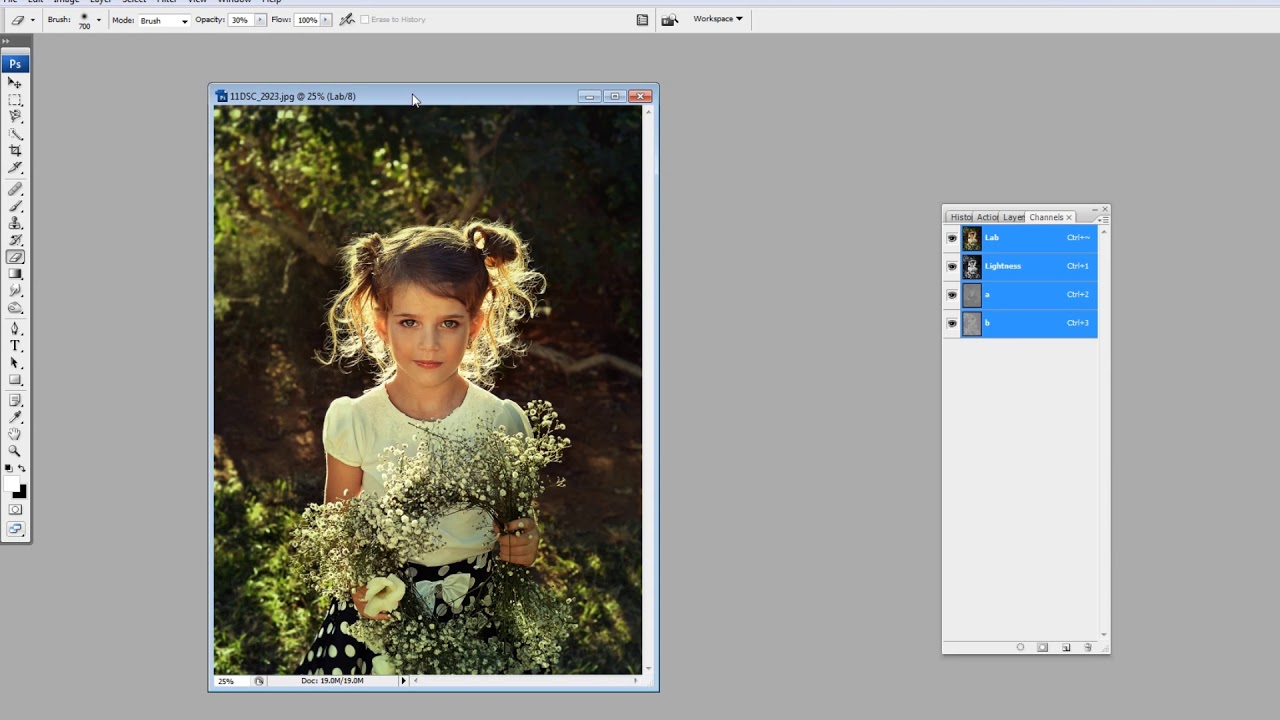Select the Move tool
Viewport: 1280px width, 720px height.
(15, 83)
